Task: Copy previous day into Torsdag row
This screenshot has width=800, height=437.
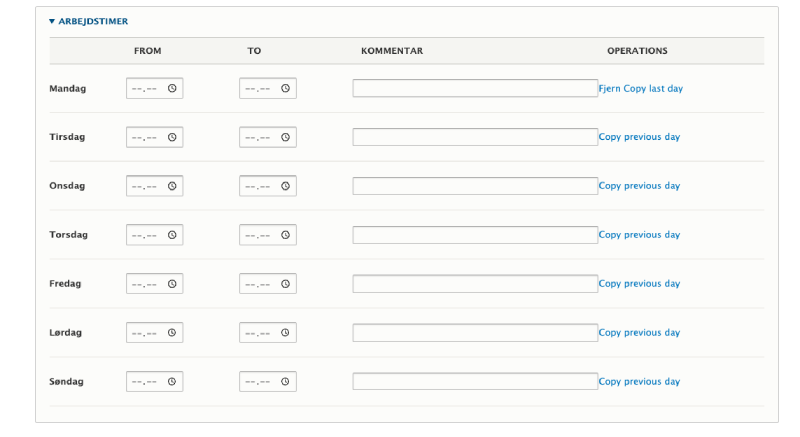Action: tap(639, 235)
